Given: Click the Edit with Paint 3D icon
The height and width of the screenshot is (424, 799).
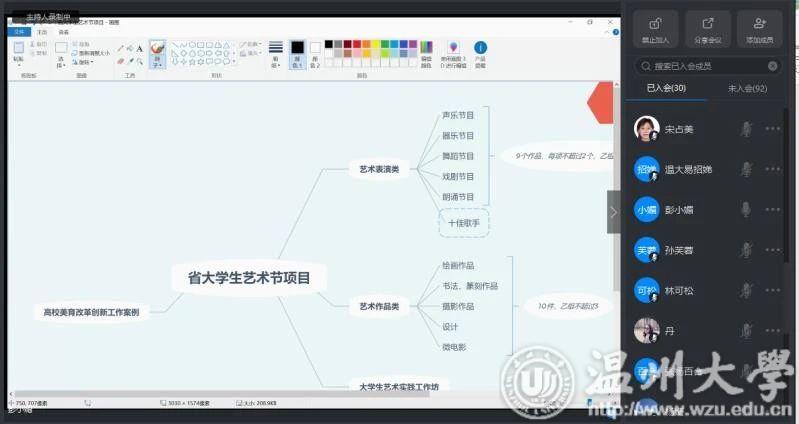Looking at the screenshot, I should (453, 52).
